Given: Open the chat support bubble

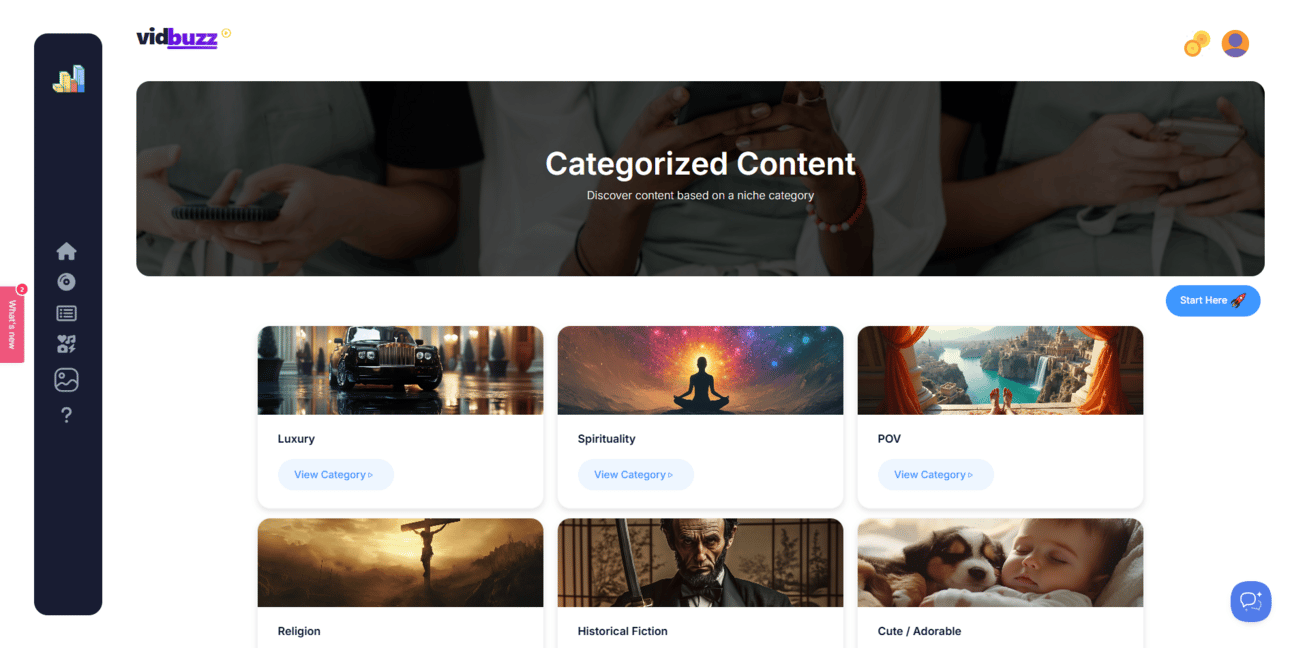Looking at the screenshot, I should pos(1251,602).
